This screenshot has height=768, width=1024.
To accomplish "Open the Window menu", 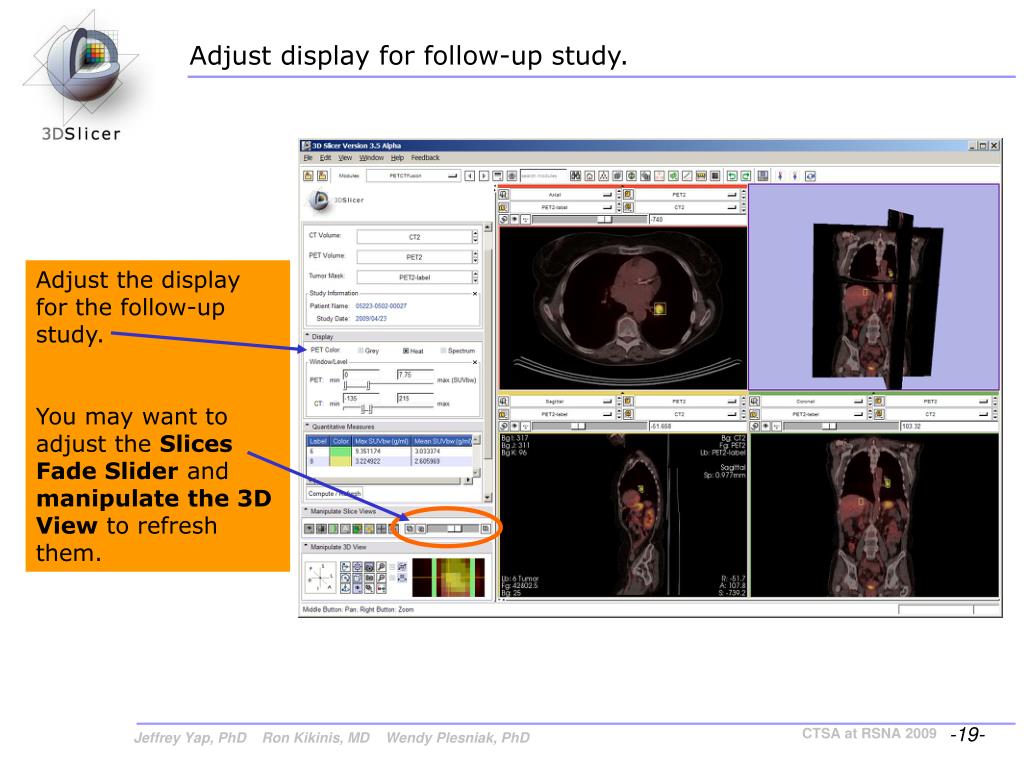I will click(x=372, y=158).
